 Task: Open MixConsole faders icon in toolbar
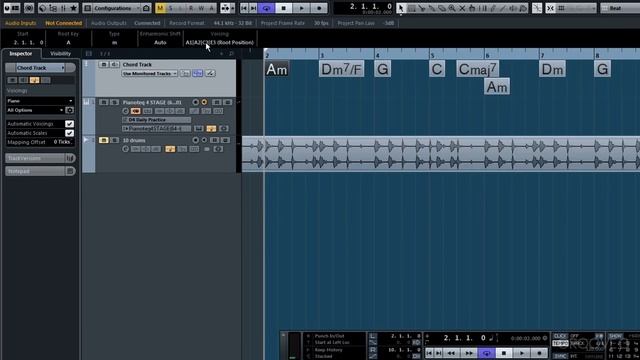(63, 8)
